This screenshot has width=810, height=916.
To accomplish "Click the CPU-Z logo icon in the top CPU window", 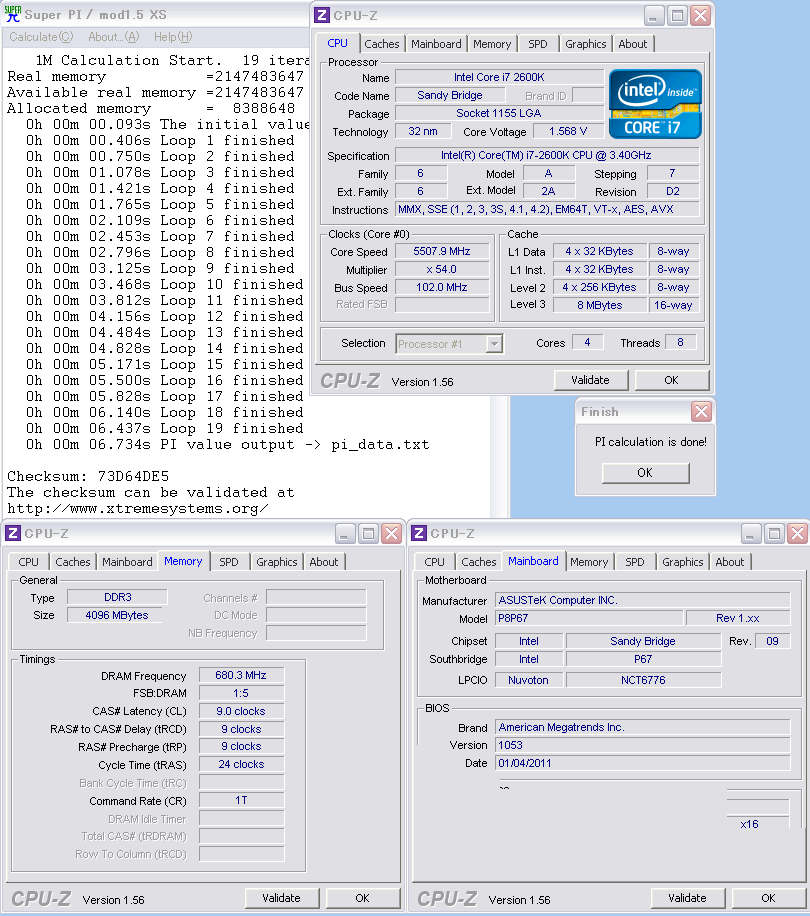I will 322,15.
